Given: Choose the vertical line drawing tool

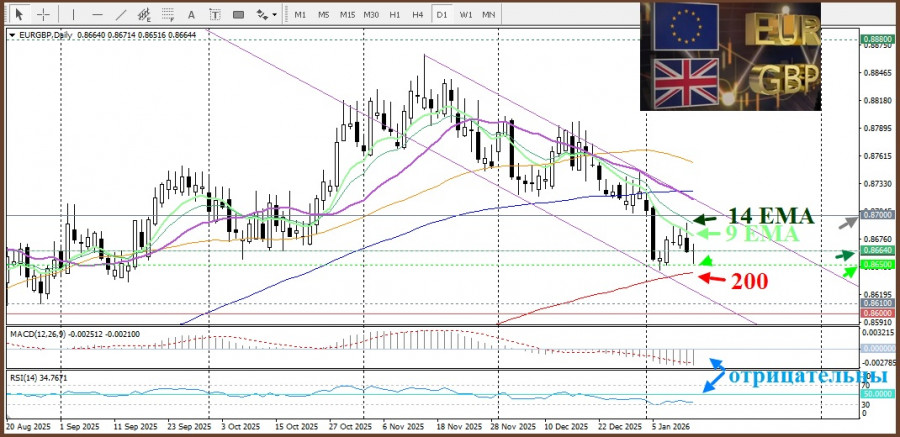Looking at the screenshot, I should [x=73, y=14].
